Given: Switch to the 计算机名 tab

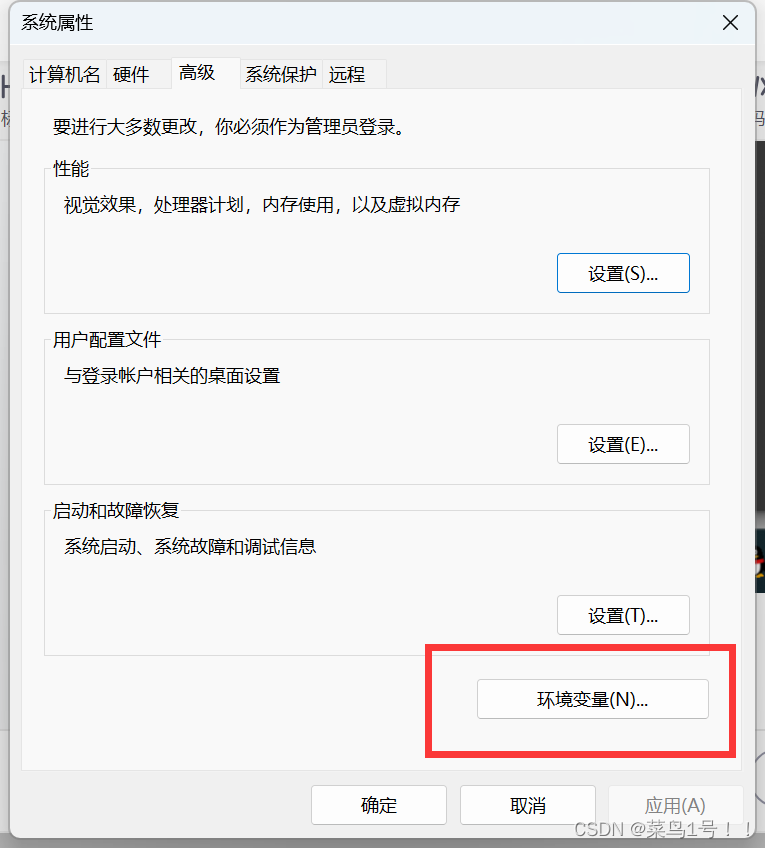Looking at the screenshot, I should pos(65,74).
